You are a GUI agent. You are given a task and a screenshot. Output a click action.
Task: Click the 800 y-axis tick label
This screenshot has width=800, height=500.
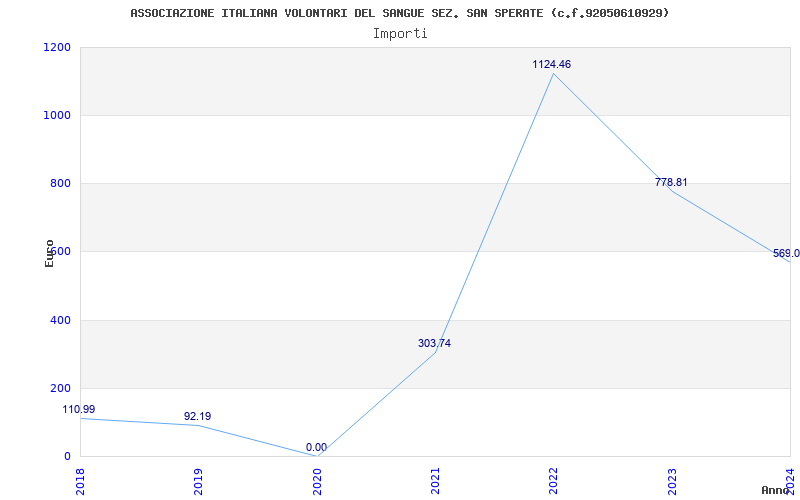click(x=60, y=184)
